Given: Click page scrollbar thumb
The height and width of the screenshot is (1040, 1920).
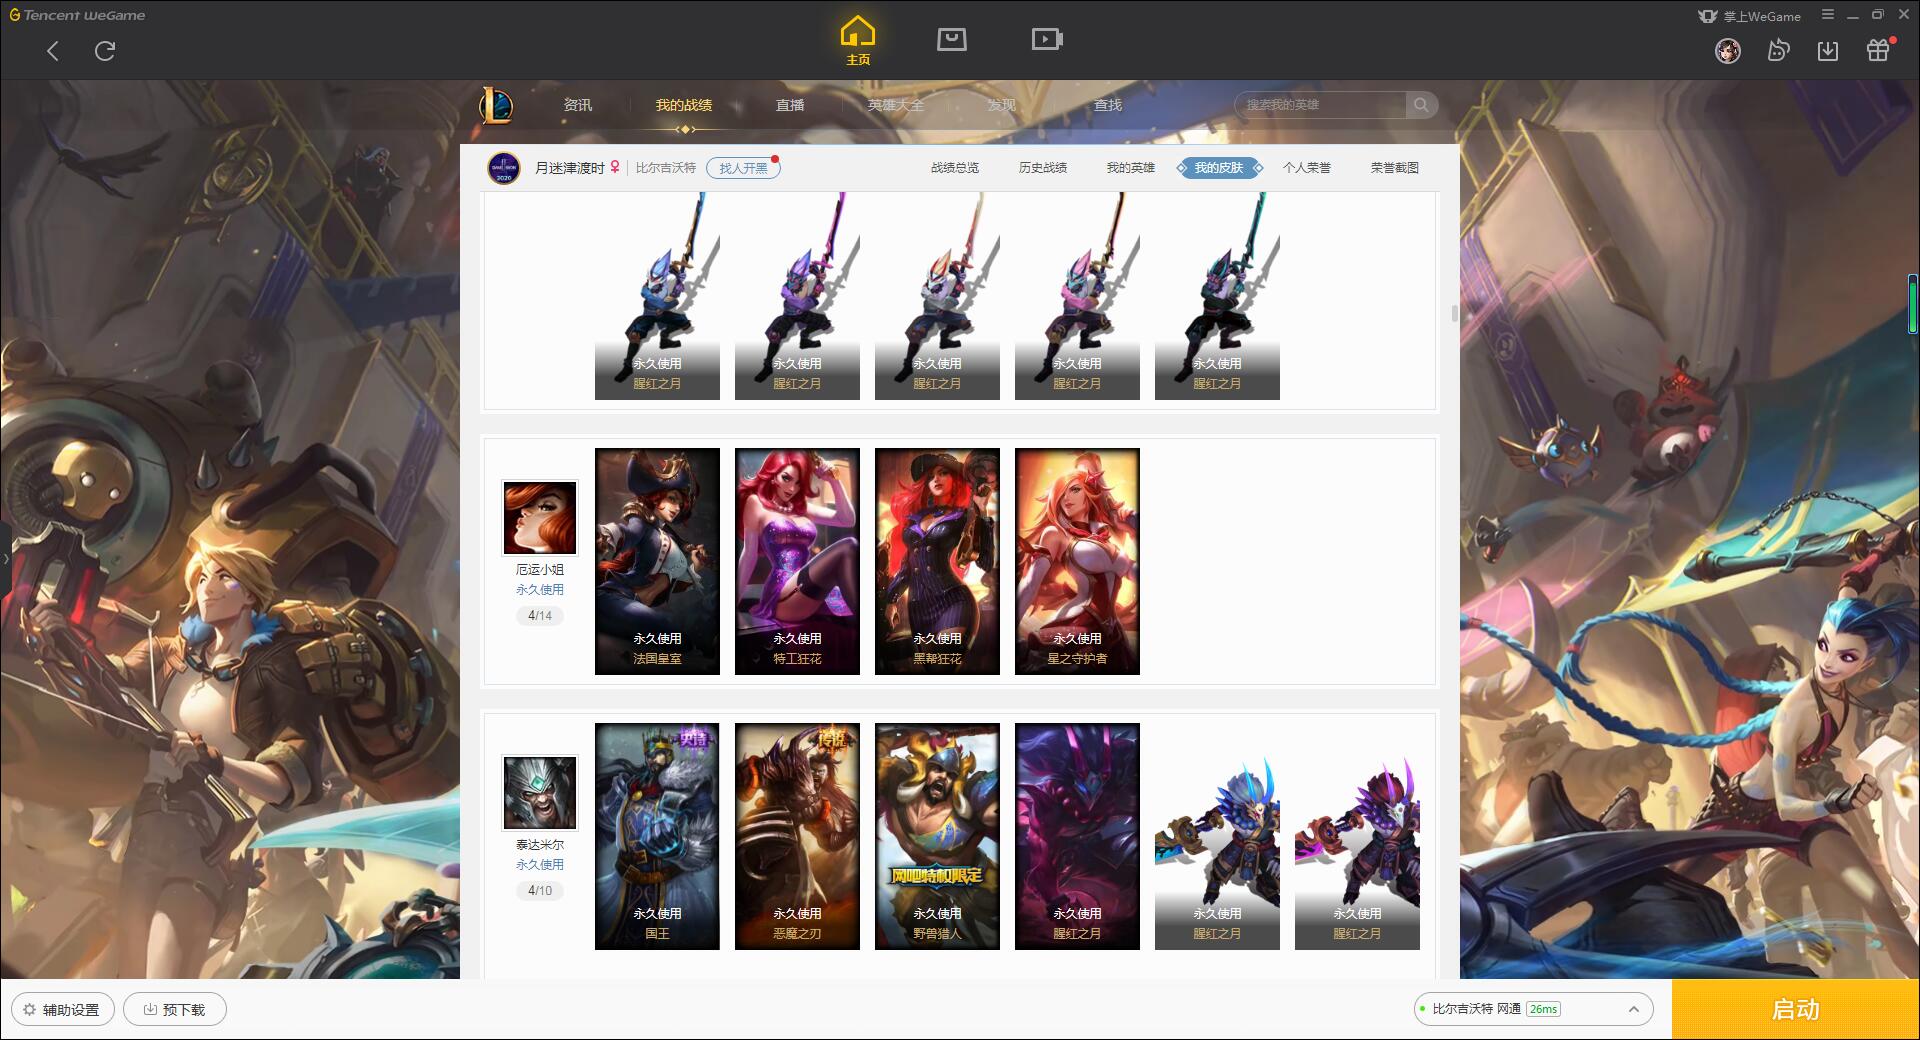Looking at the screenshot, I should pos(1454,314).
